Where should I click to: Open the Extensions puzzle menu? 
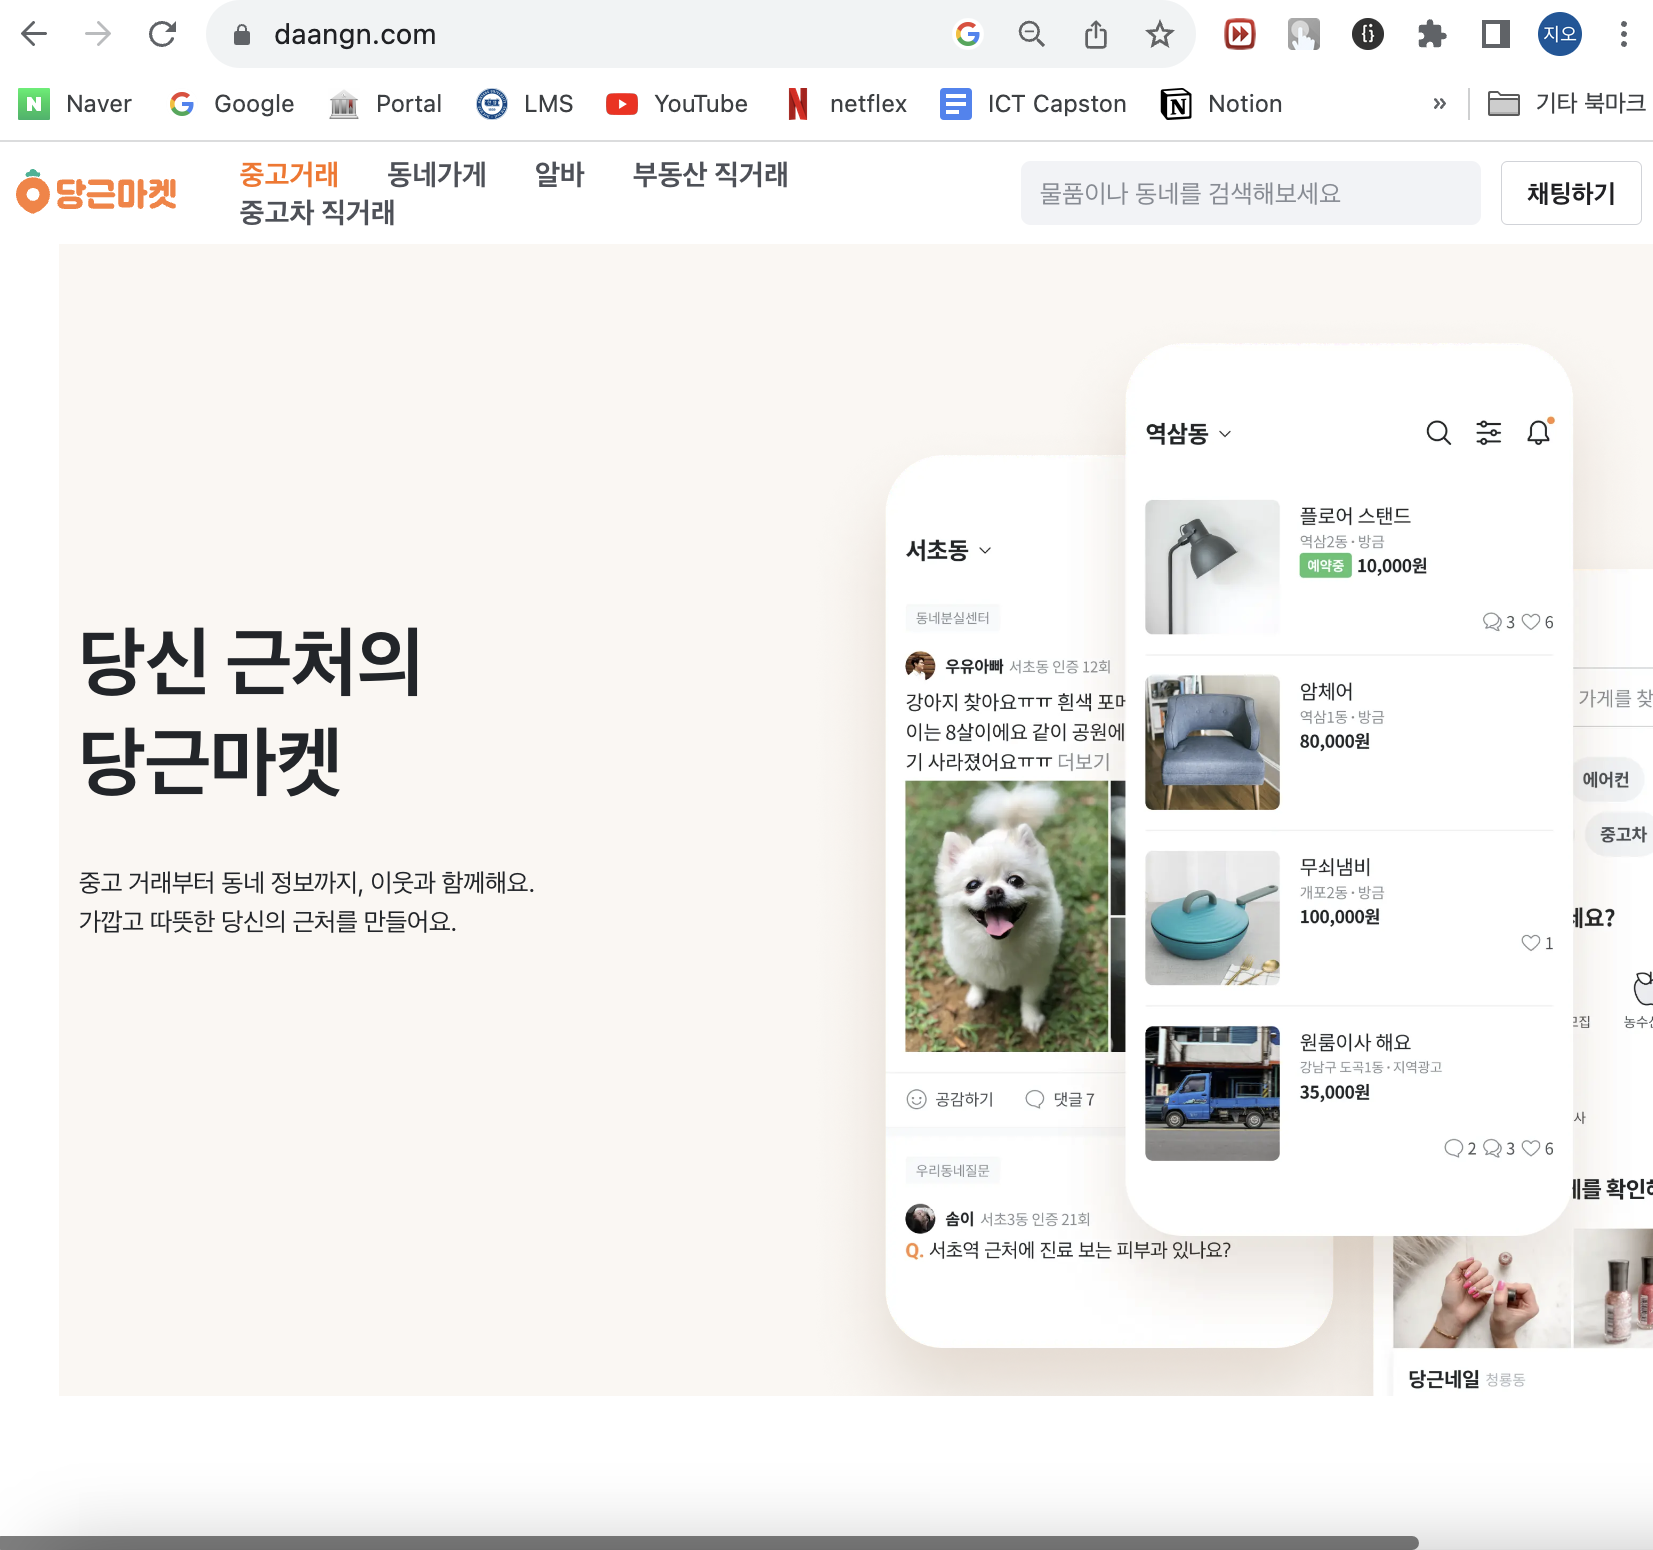[1432, 34]
